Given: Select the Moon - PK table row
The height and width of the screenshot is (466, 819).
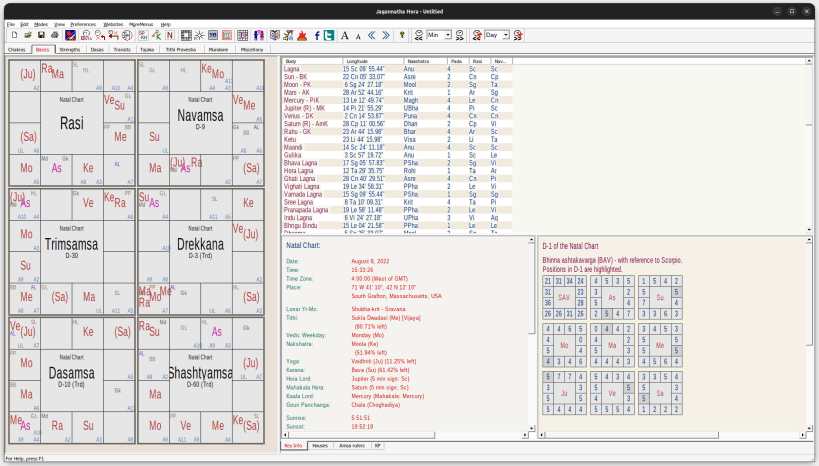Looking at the screenshot, I should pos(397,85).
